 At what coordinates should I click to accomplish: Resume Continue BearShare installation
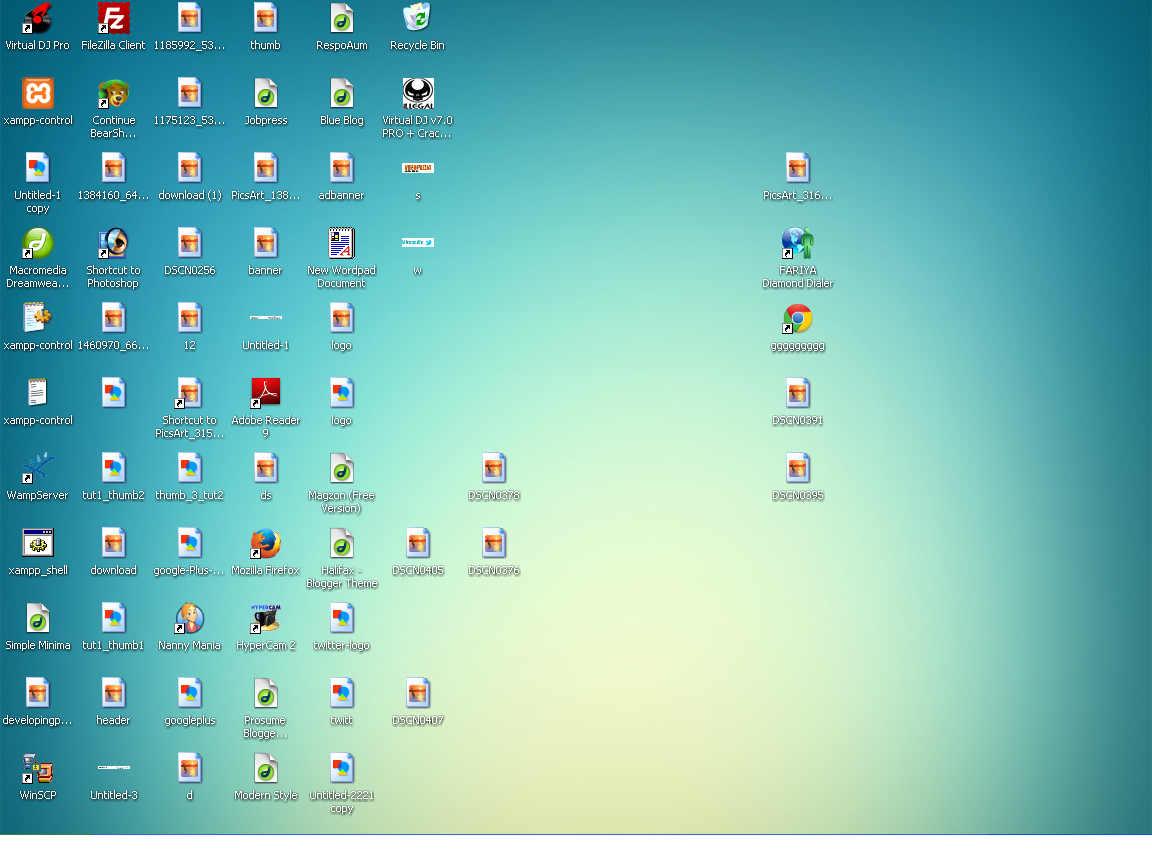(x=113, y=93)
